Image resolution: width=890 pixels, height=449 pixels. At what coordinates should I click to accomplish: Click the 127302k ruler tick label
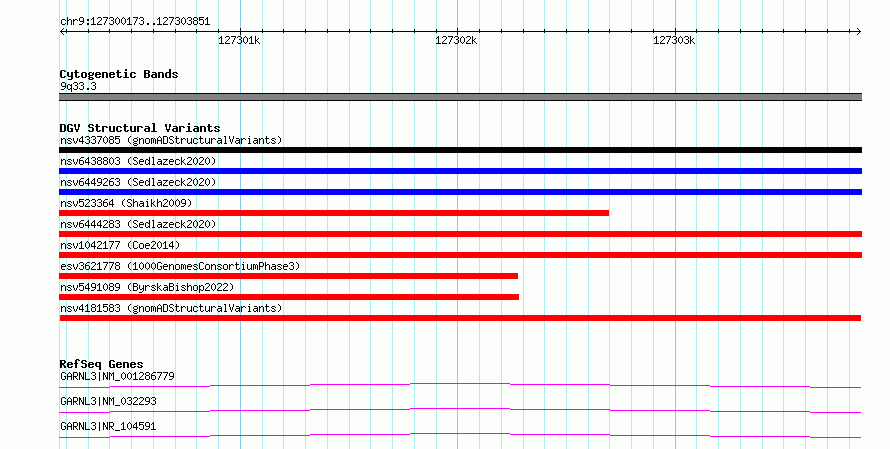[456, 40]
